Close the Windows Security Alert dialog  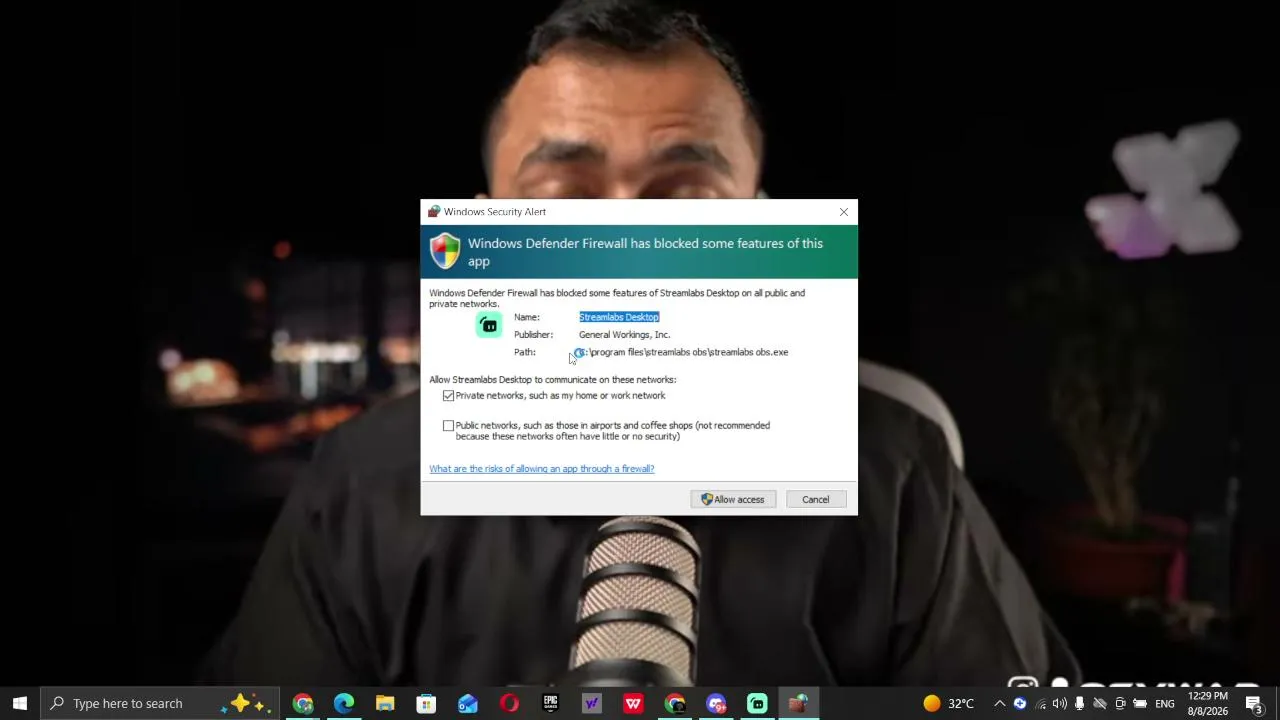pos(844,212)
